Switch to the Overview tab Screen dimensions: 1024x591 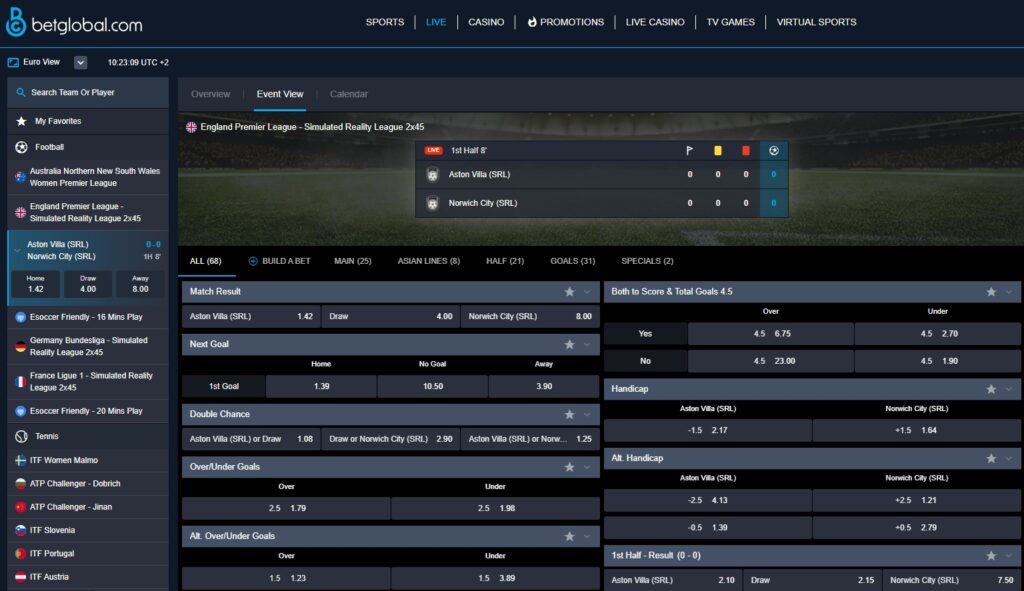(210, 94)
